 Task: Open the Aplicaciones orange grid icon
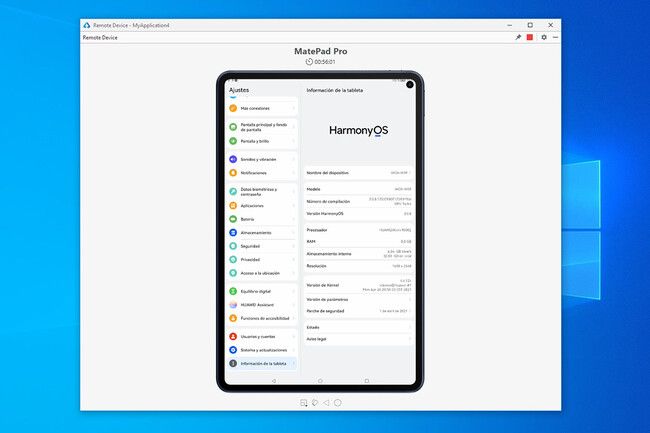[233, 206]
